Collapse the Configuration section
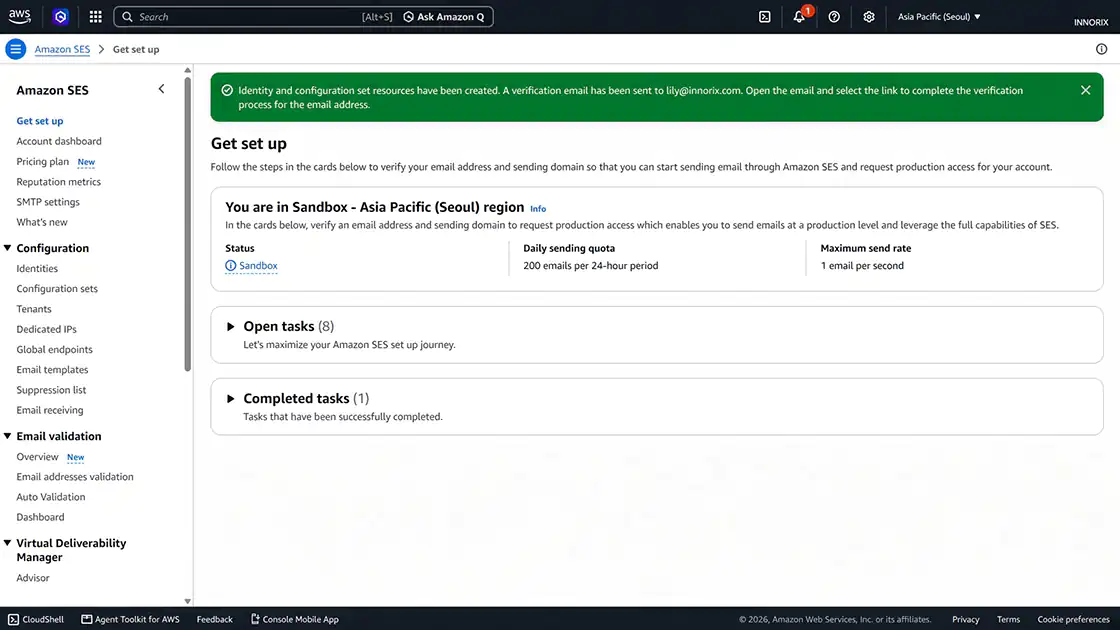This screenshot has width=1120, height=630. click(x=8, y=248)
